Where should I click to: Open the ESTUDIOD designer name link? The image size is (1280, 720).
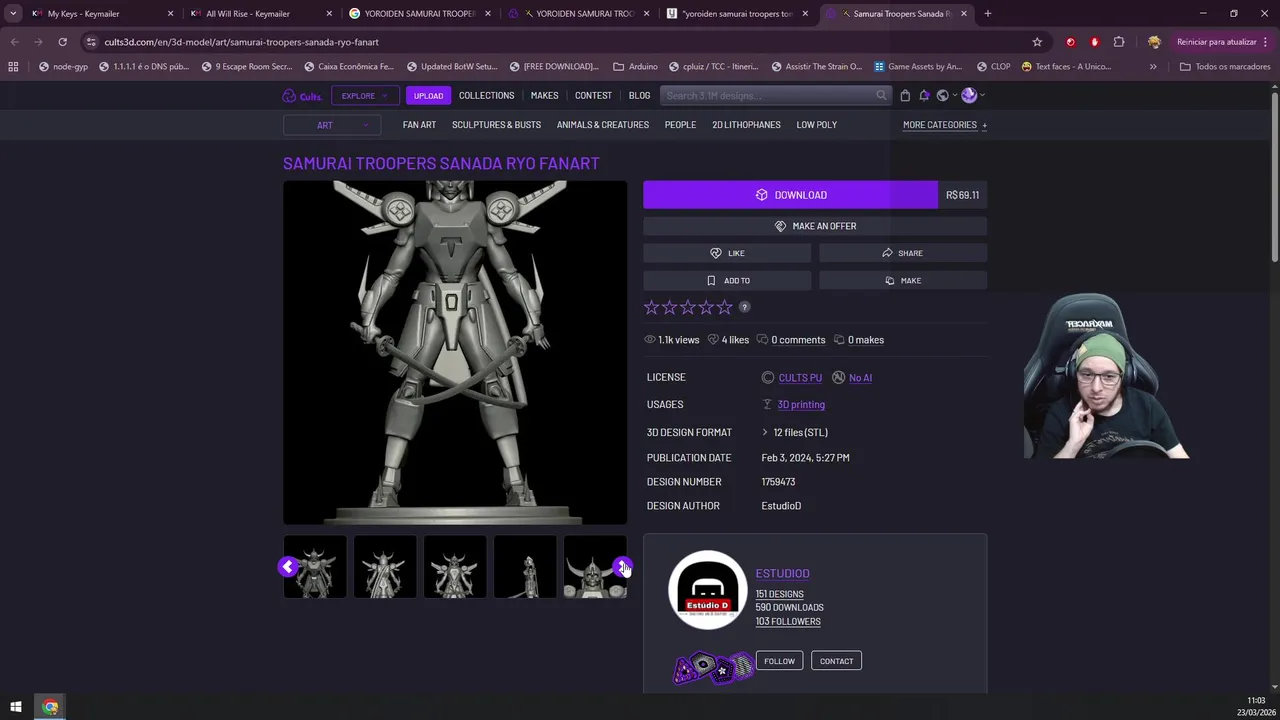click(782, 574)
